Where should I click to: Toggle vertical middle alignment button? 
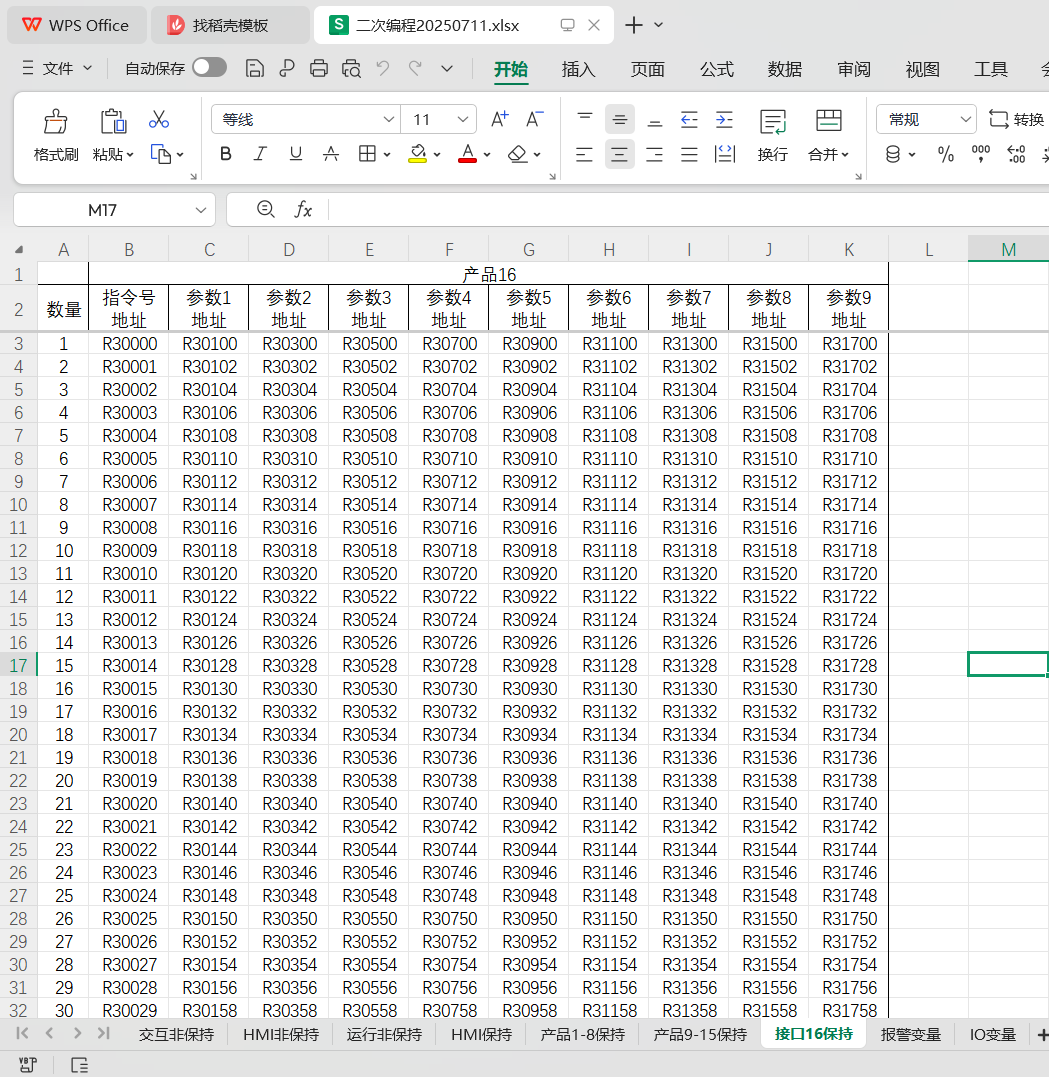pos(620,120)
